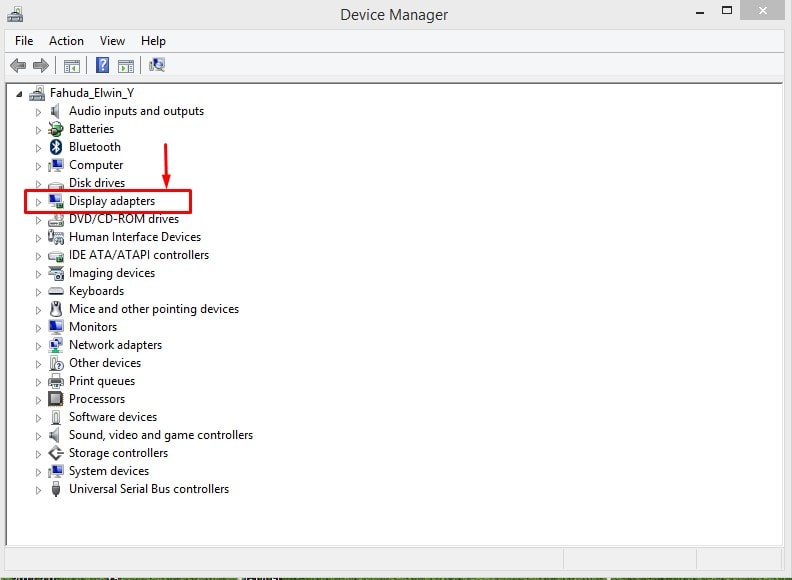Screen dimensions: 792x580
Task: Maximize the Device Manager window
Action: (727, 11)
